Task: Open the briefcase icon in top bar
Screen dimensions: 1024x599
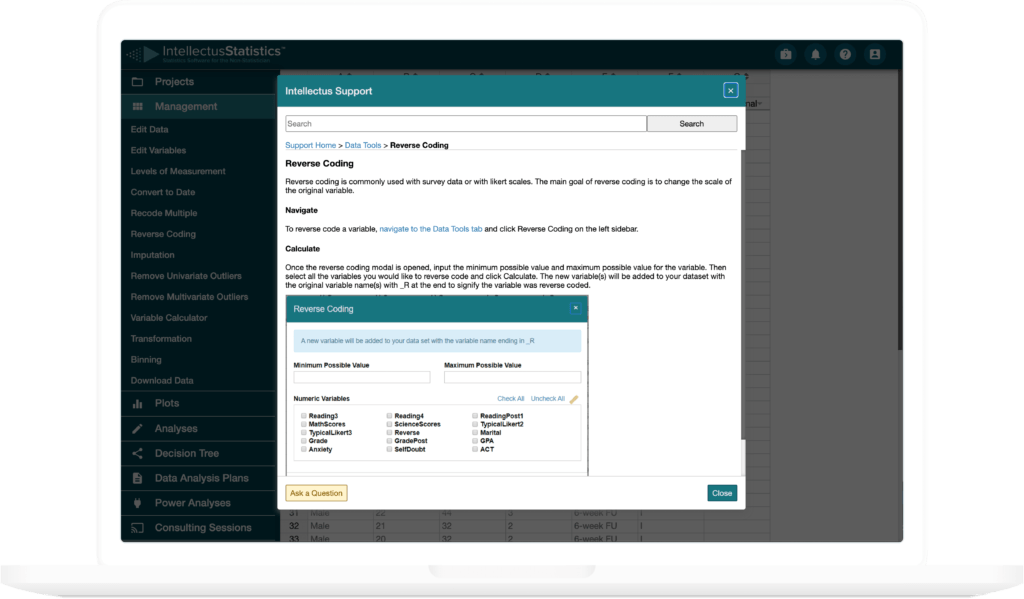Action: [786, 54]
